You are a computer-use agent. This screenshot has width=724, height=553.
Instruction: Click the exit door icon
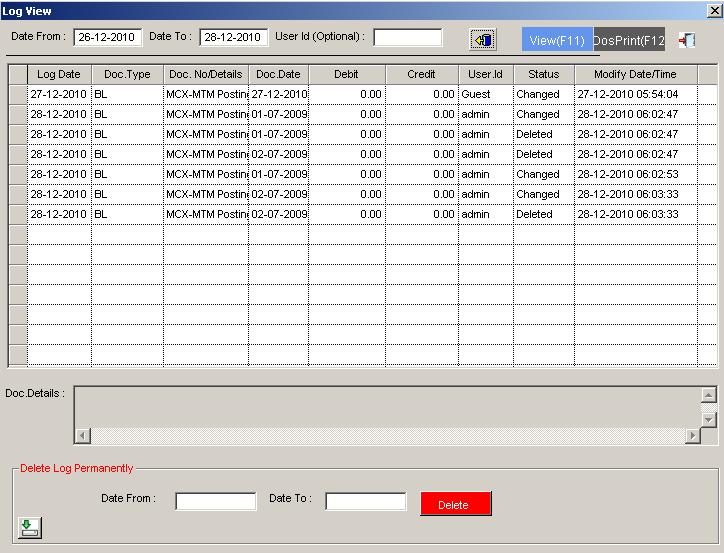(686, 40)
